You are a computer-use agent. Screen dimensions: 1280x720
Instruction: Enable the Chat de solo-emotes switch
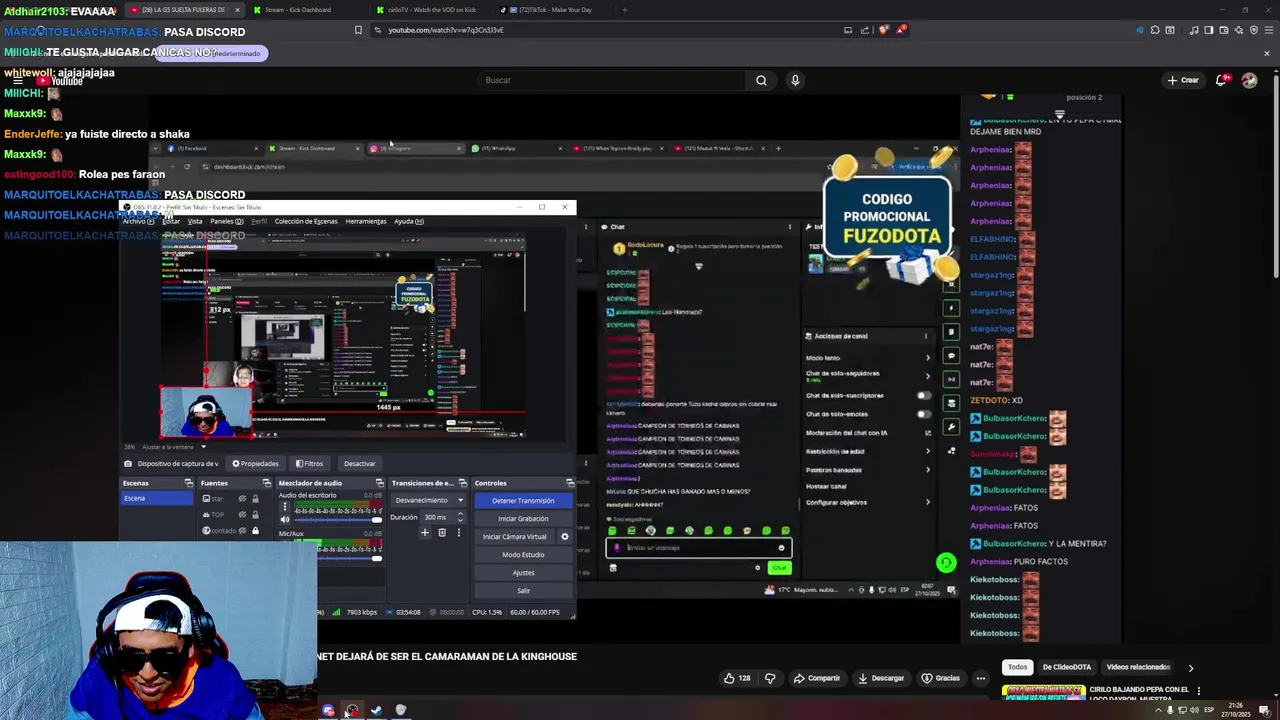click(924, 414)
